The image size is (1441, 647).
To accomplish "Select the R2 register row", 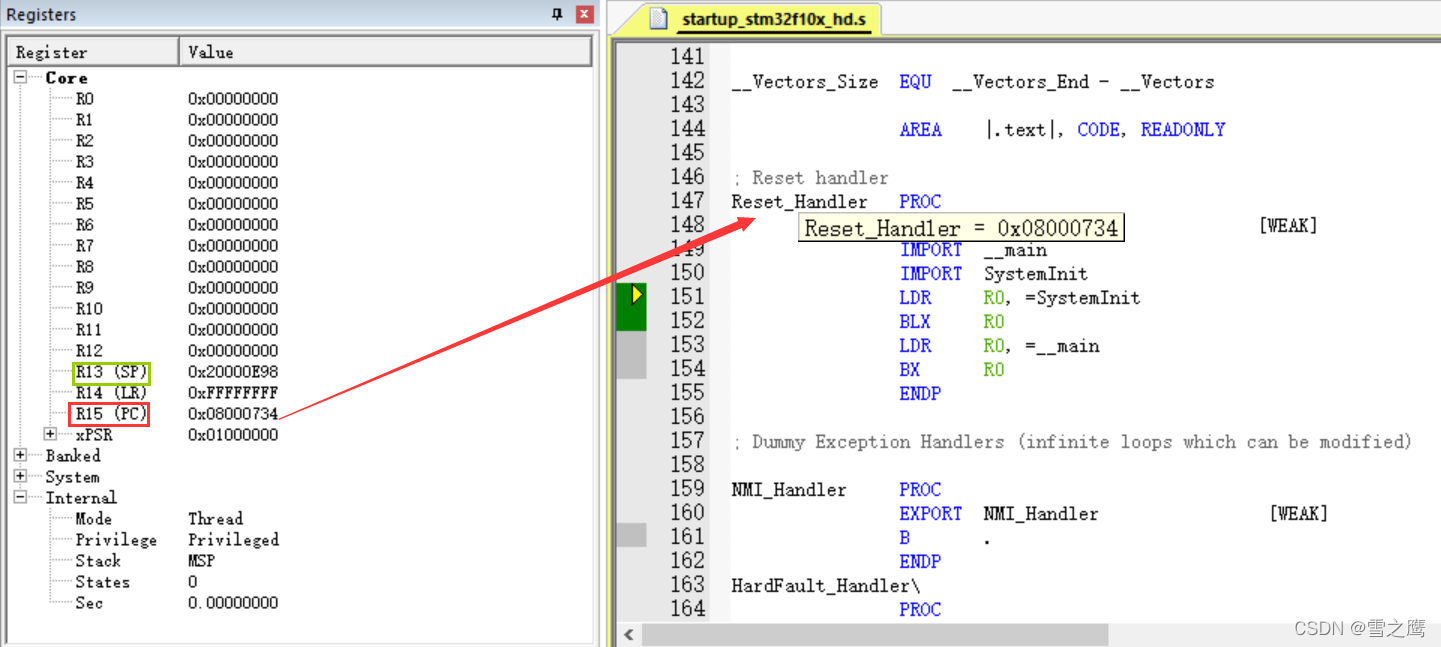I will tap(300, 140).
